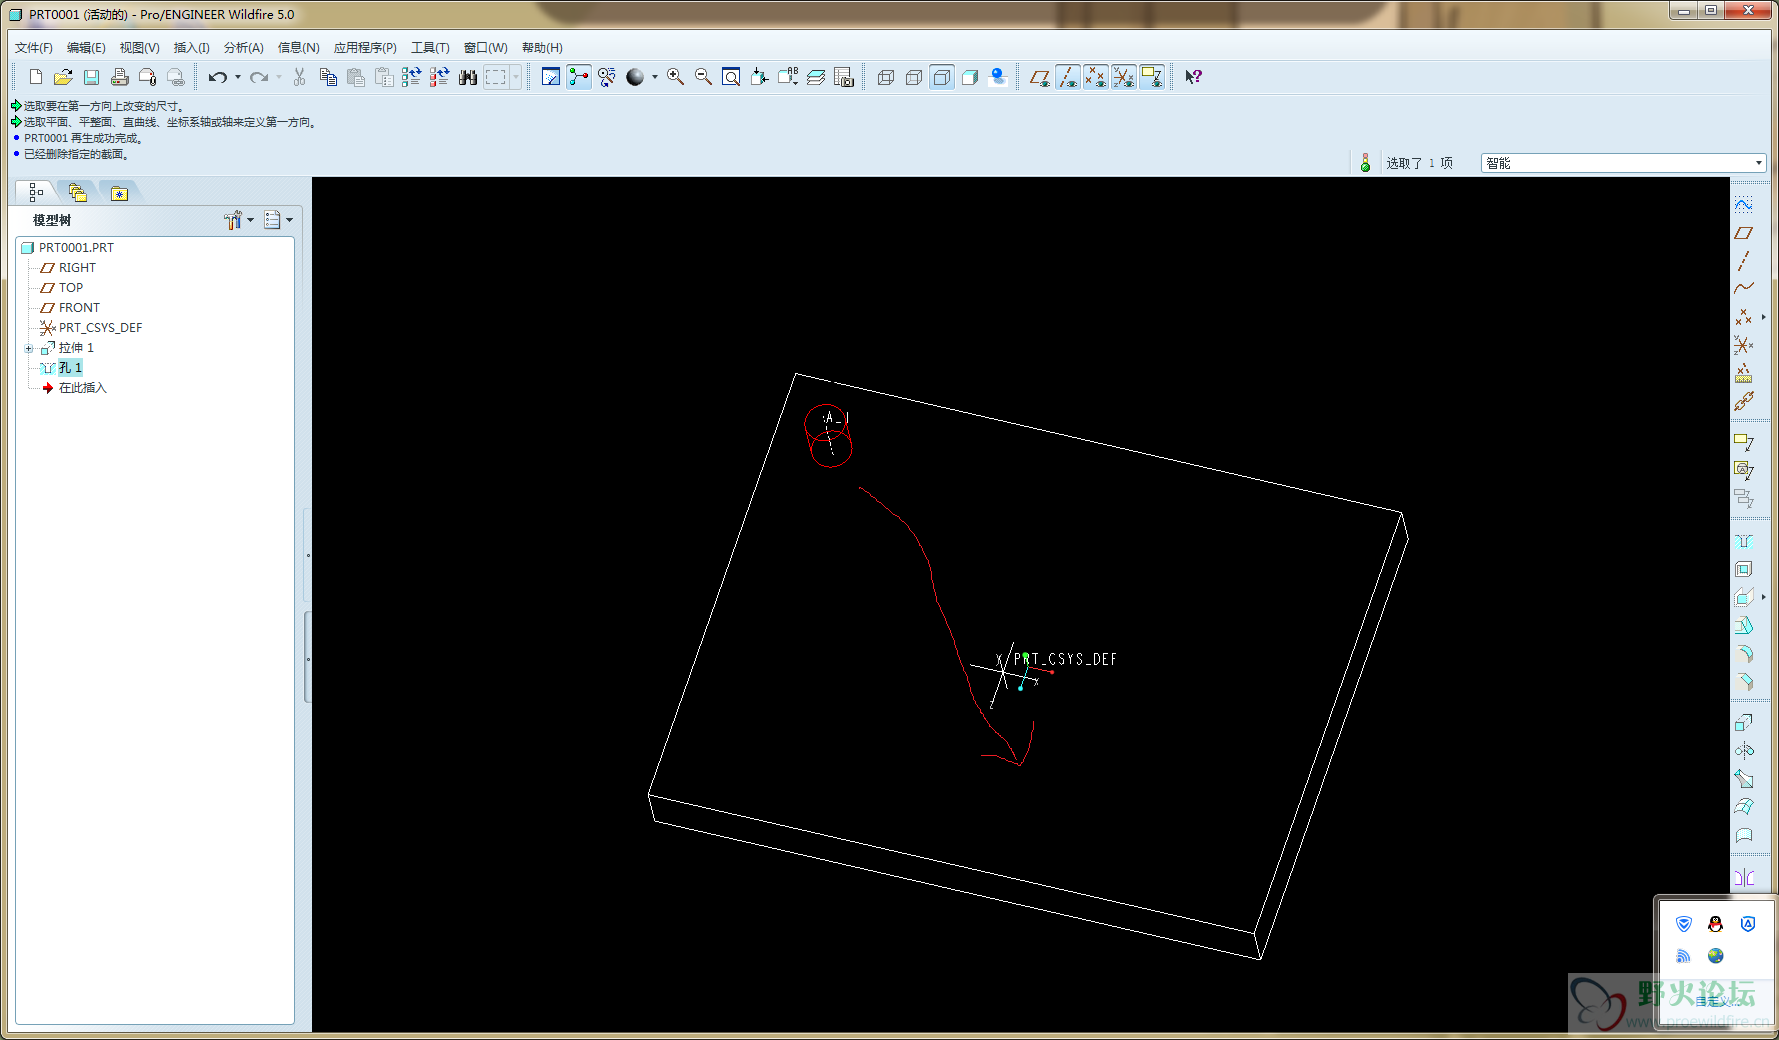Select the Hole tool in right toolbar

pos(1744,541)
